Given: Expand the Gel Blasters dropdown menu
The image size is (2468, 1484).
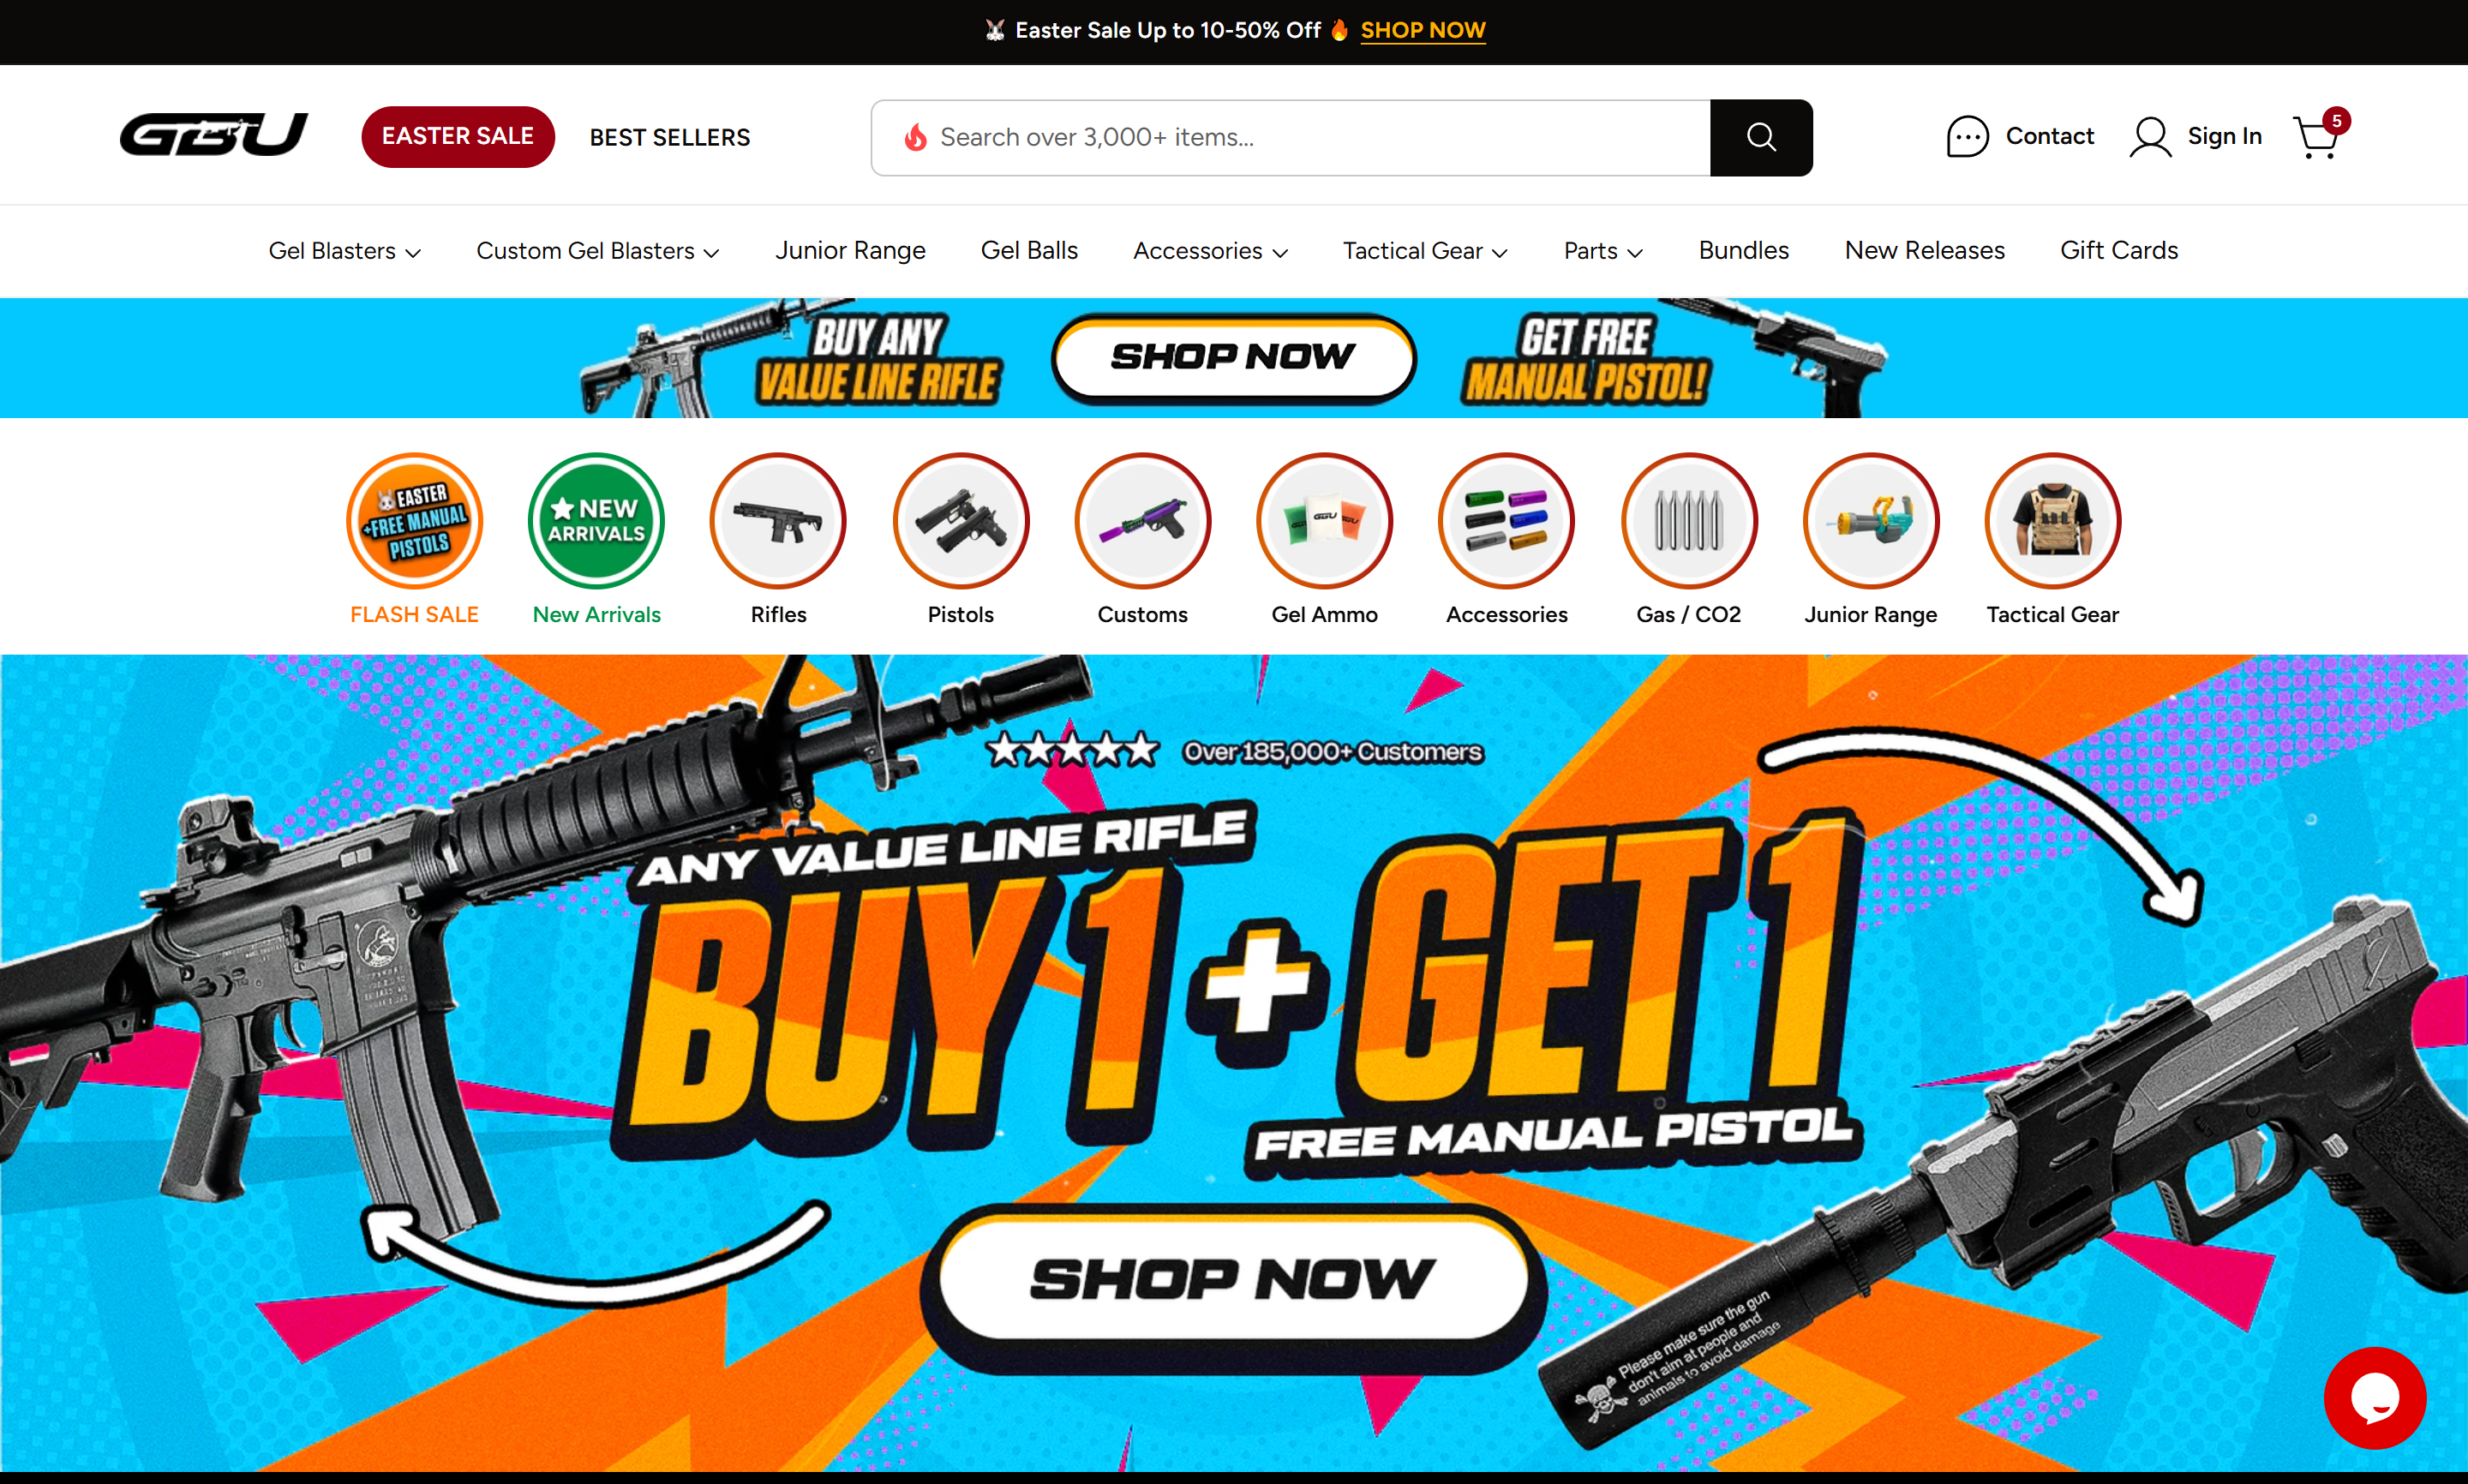Looking at the screenshot, I should [344, 251].
